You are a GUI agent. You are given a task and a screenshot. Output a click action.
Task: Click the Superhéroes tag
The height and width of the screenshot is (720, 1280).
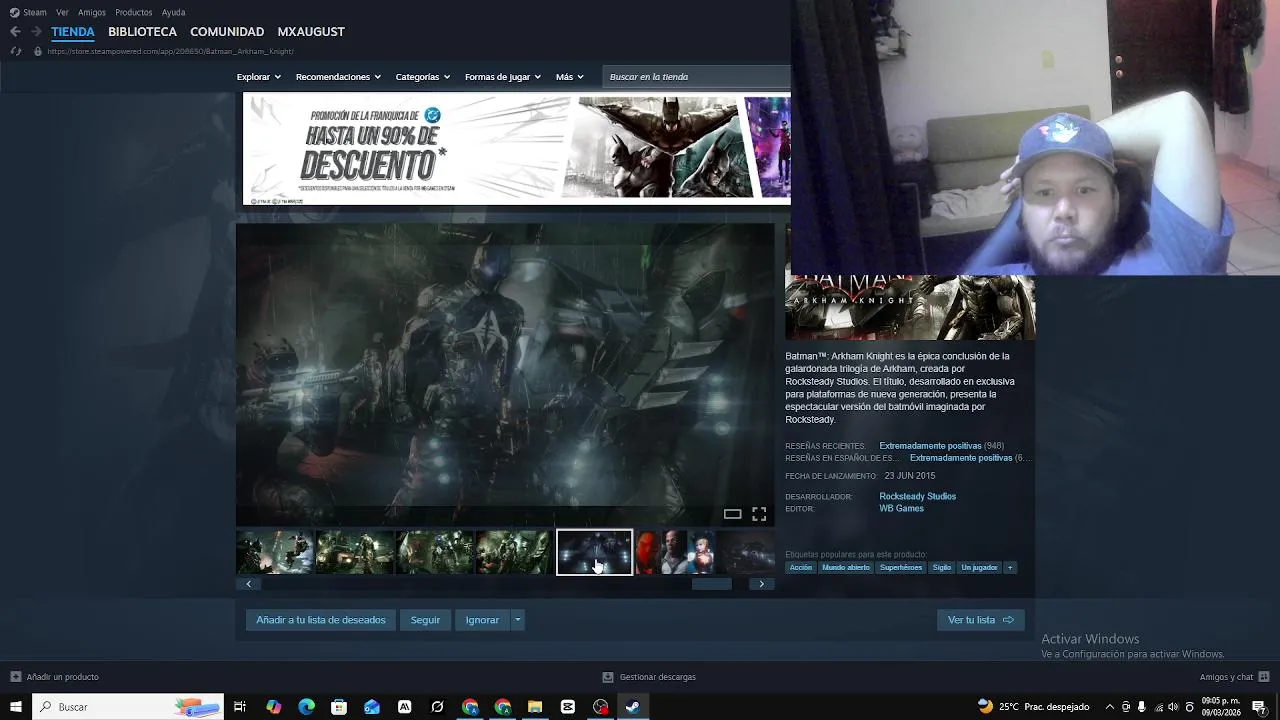901,567
